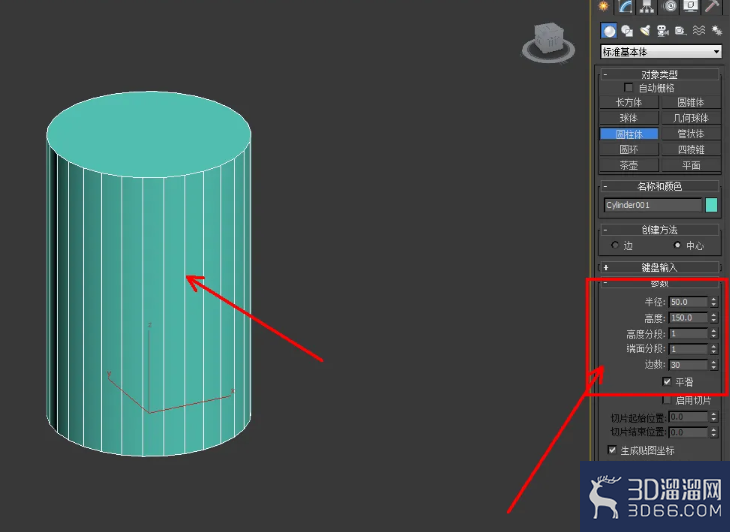730x532 pixels.
Task: Click the 管状体 tube button
Action: 691,134
